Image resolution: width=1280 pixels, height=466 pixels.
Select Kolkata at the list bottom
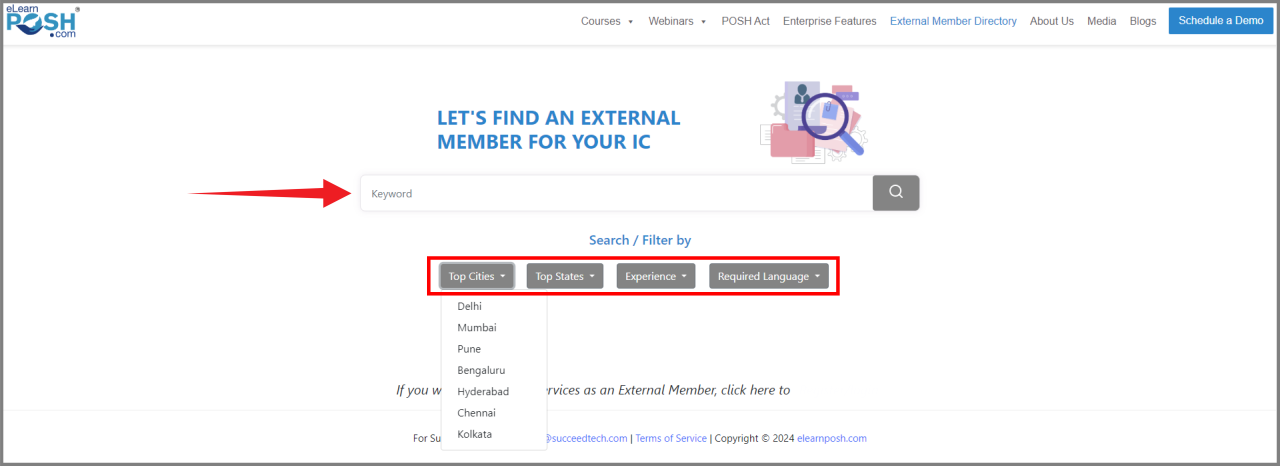pos(475,434)
